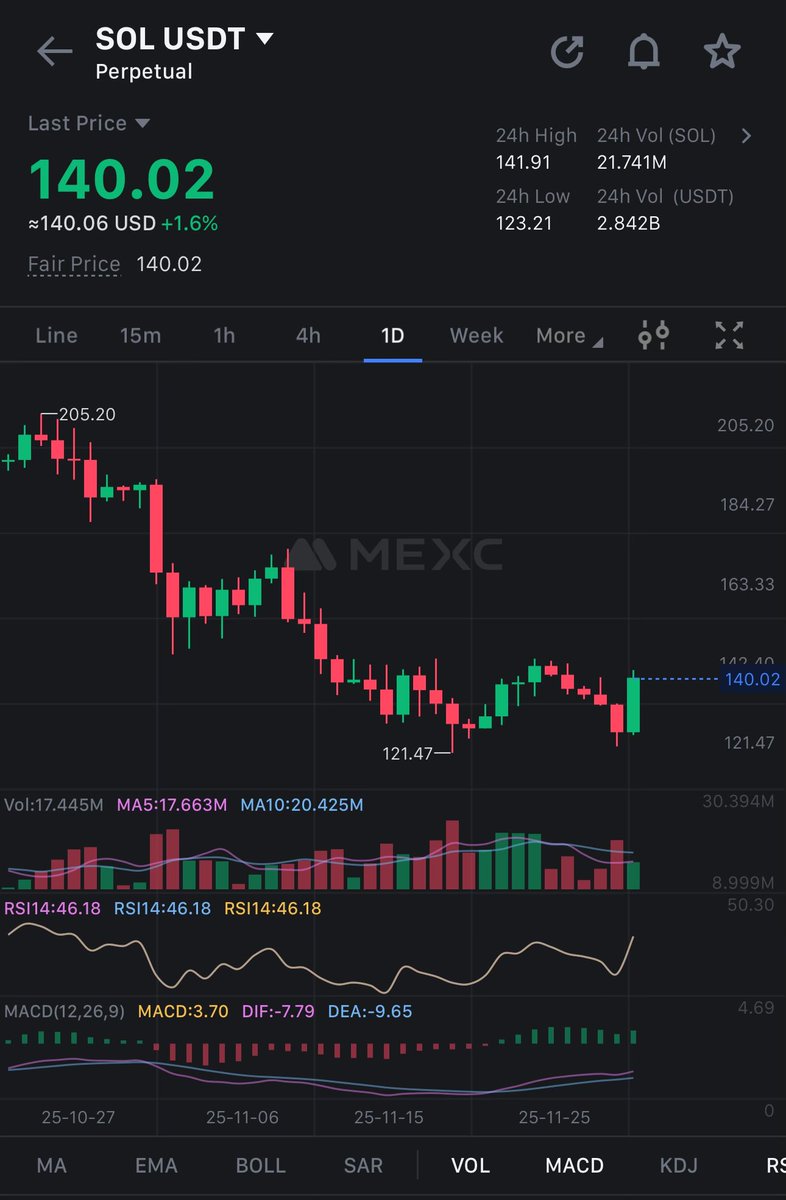The height and width of the screenshot is (1200, 786).
Task: Open the SOL USDT pair selector dropdown
Action: pyautogui.click(x=184, y=39)
